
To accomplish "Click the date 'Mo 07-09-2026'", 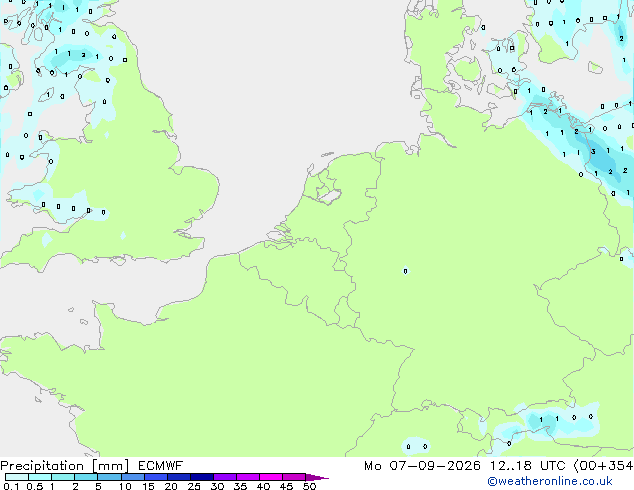I will coord(422,466).
